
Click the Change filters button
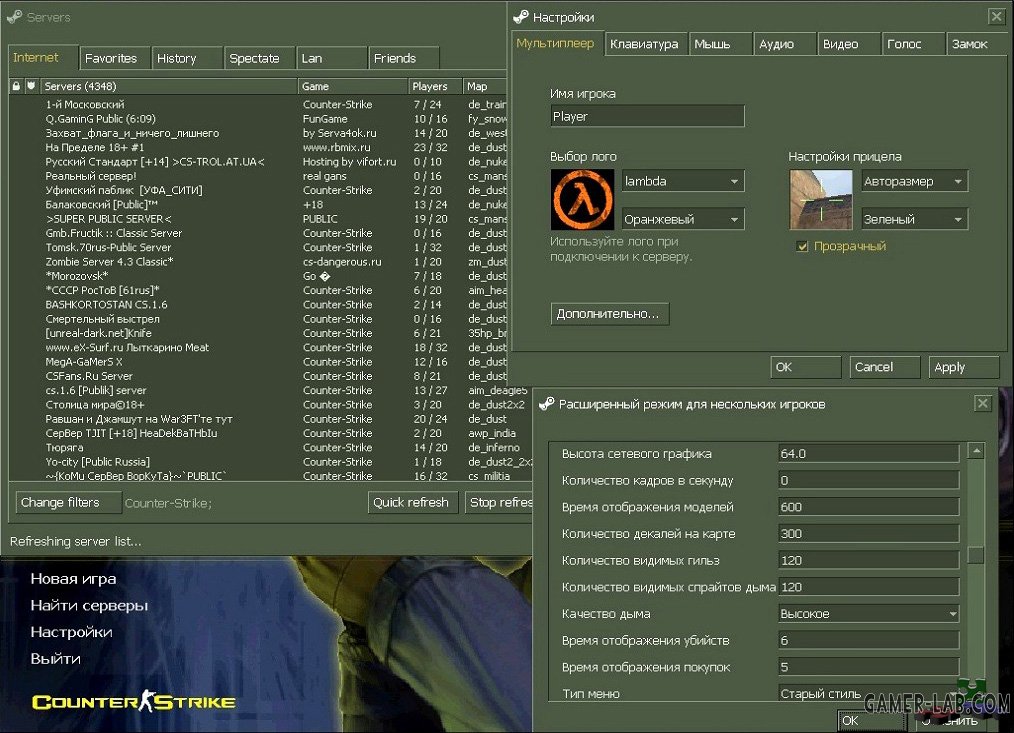[x=69, y=503]
